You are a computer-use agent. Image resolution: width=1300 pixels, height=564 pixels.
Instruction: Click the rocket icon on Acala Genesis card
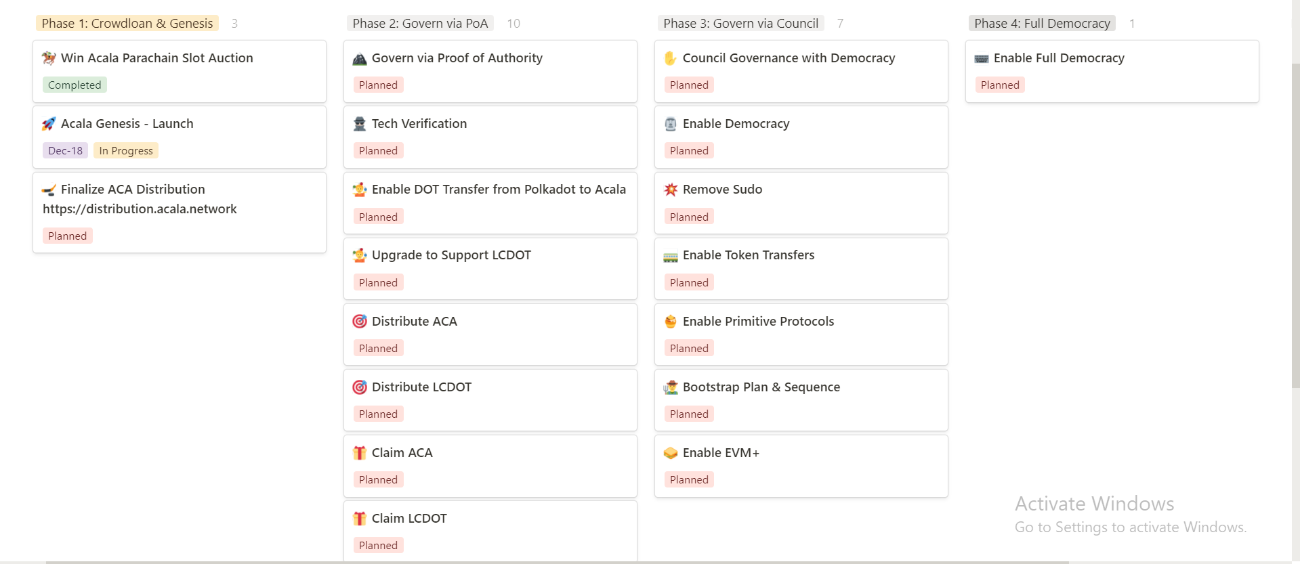(x=49, y=124)
